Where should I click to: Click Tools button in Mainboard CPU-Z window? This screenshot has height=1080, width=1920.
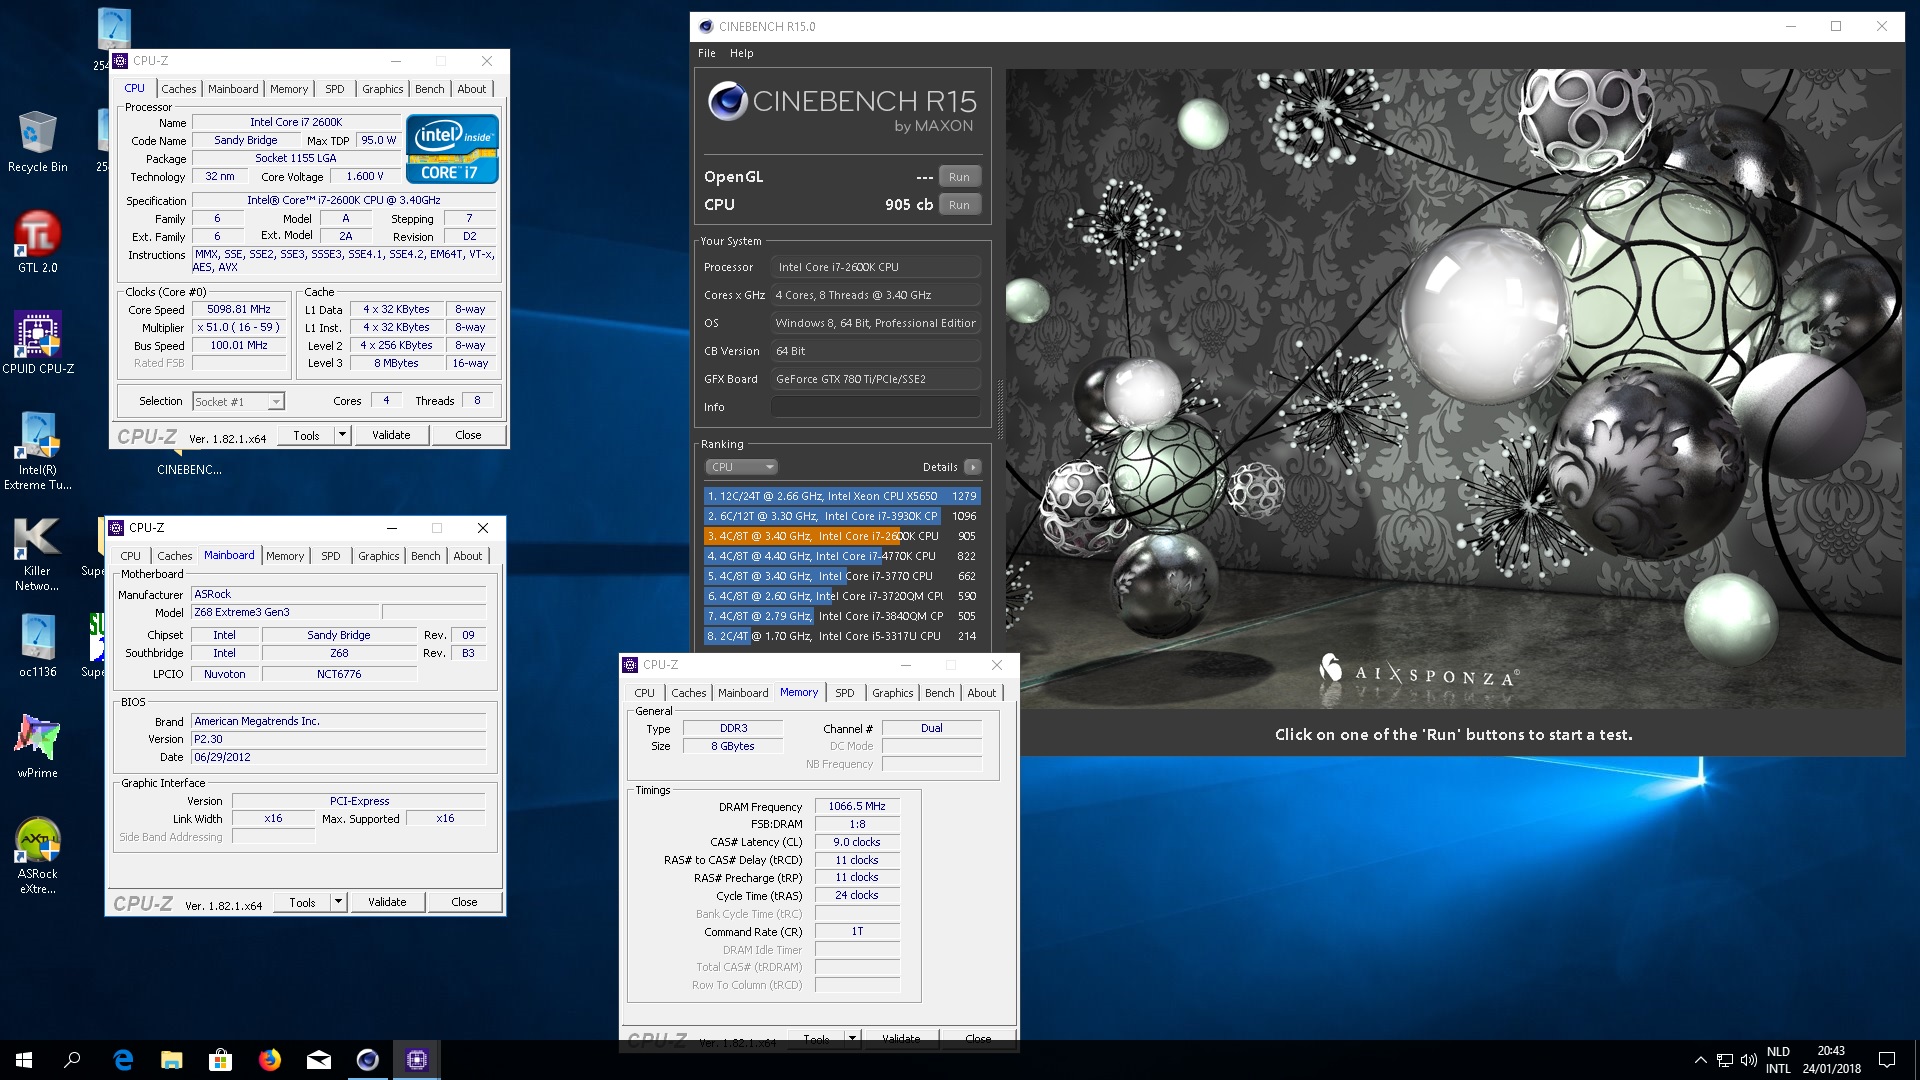[x=302, y=902]
